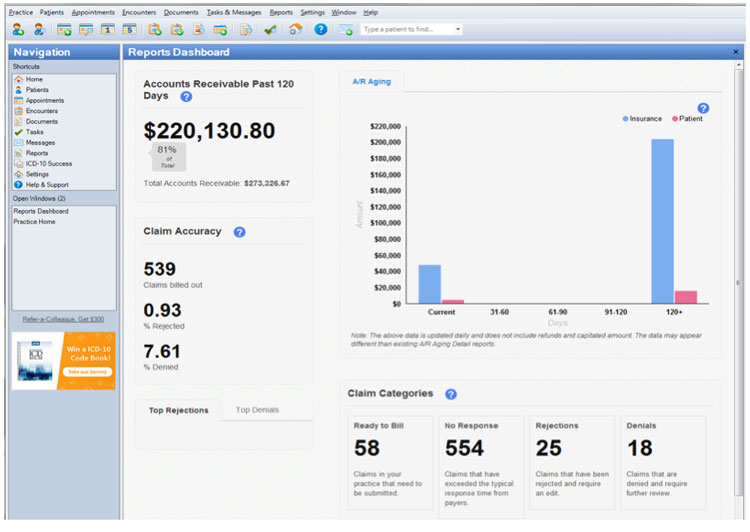The height and width of the screenshot is (532, 750).
Task: Open the Tasks & Messages menu
Action: (x=234, y=12)
